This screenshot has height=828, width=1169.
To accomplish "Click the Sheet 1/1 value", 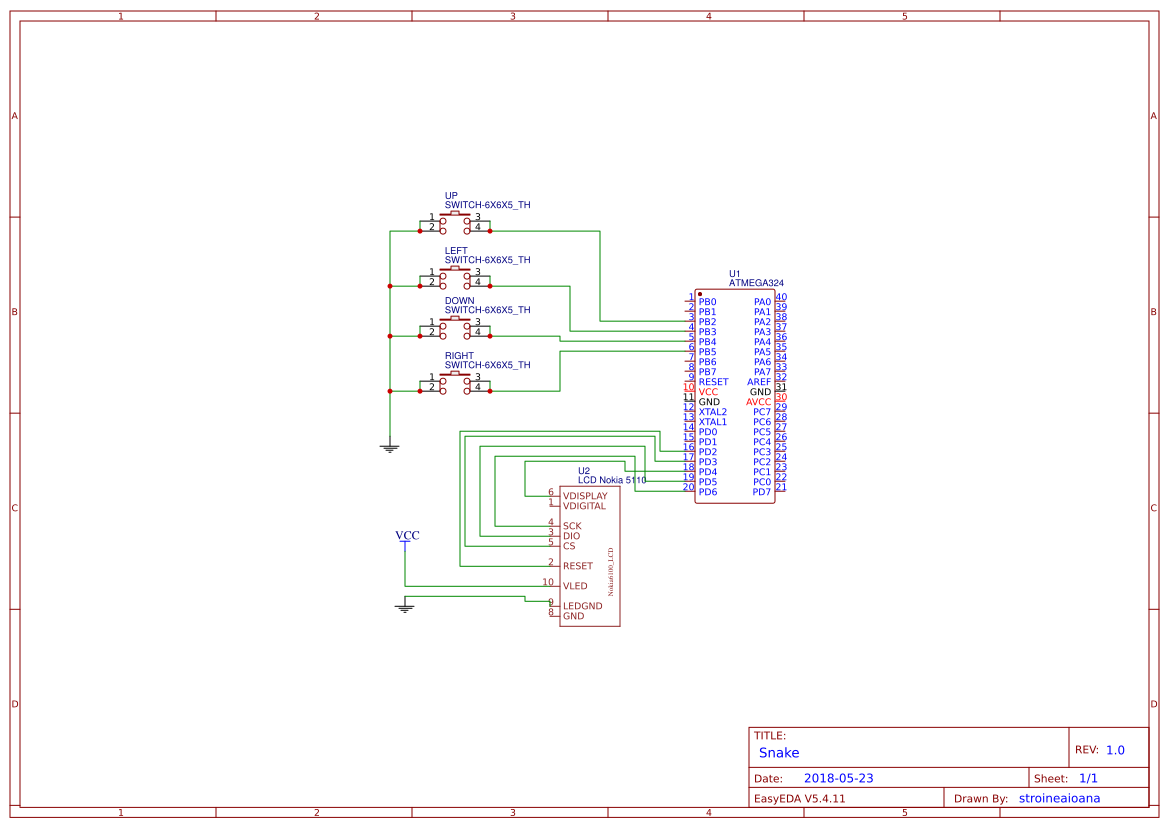I will coord(1088,779).
